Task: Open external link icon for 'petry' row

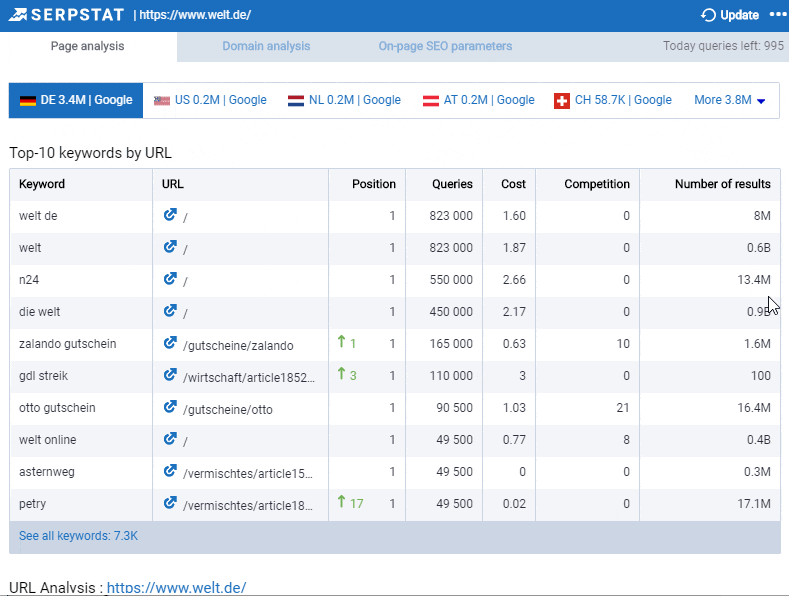Action: coord(170,502)
